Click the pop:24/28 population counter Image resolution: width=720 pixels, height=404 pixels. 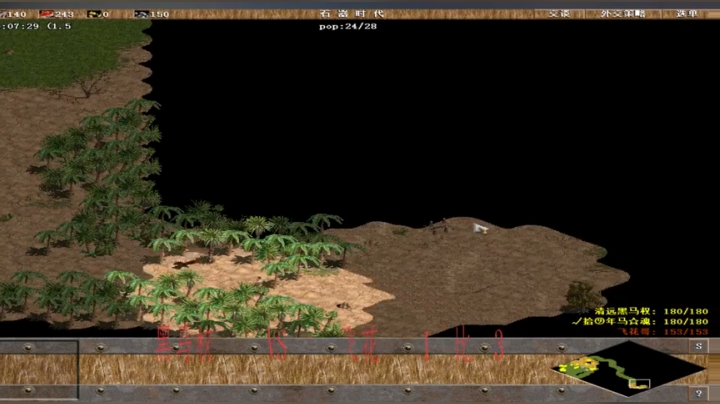(x=348, y=27)
